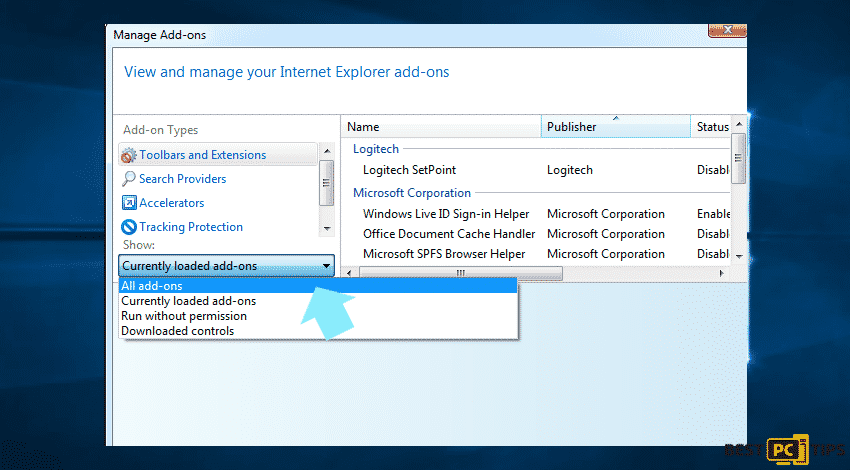This screenshot has height=470, width=850.
Task: Click the Toolbars and Extensions gear icon
Action: [128, 156]
